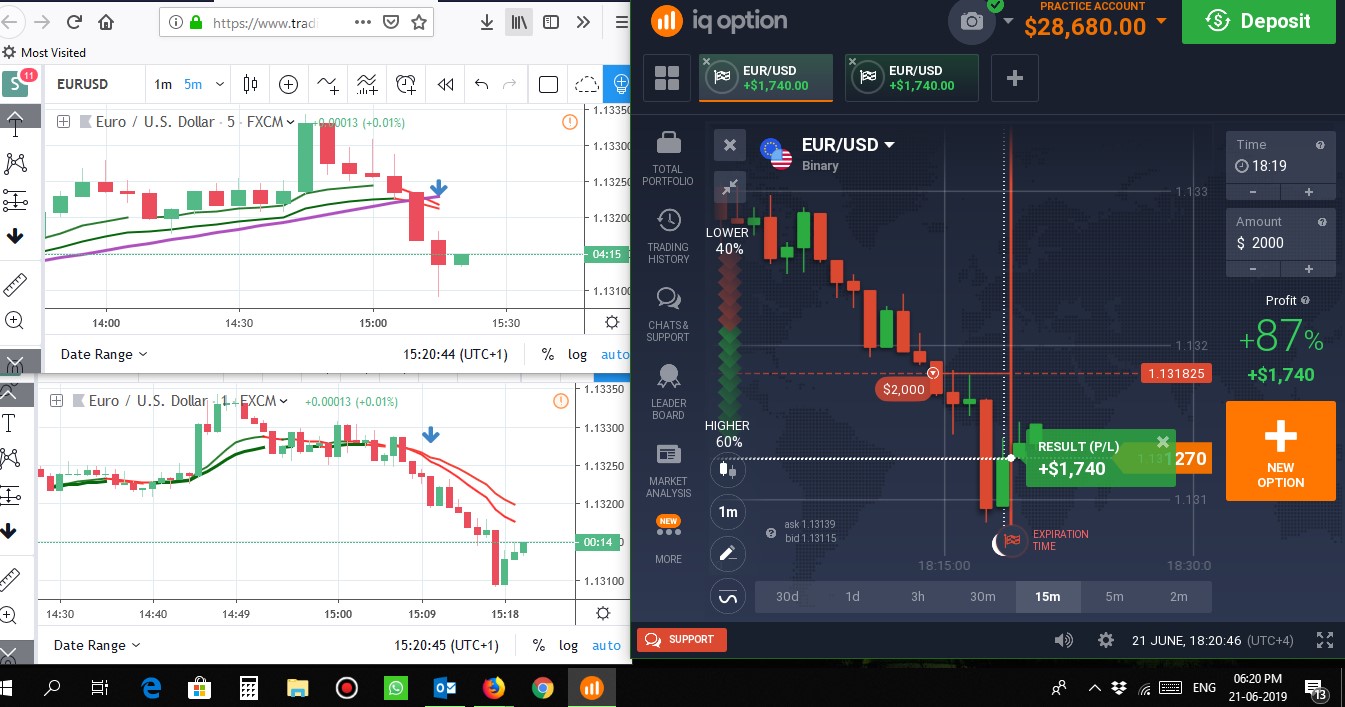Expand practice account balance dropdown
This screenshot has height=707, width=1345.
coord(1160,20)
